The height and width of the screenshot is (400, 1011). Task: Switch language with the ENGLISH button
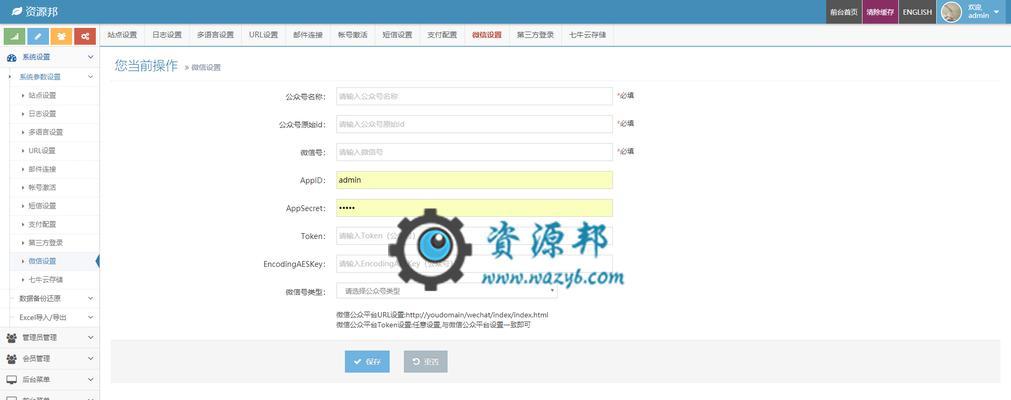tap(917, 12)
